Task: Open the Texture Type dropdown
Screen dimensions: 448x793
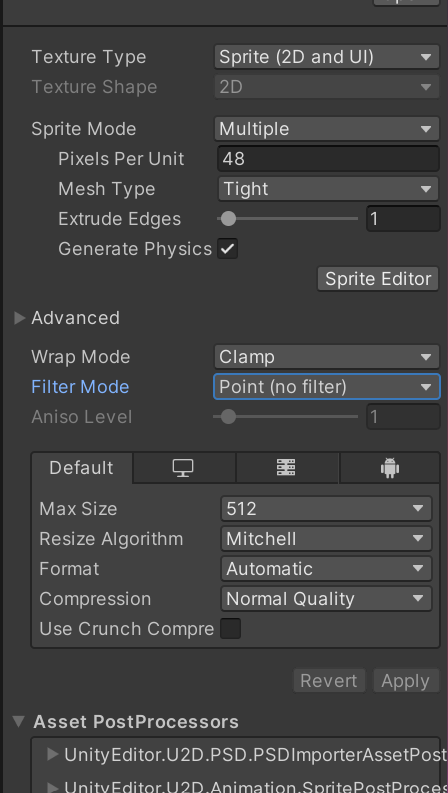Action: (327, 57)
